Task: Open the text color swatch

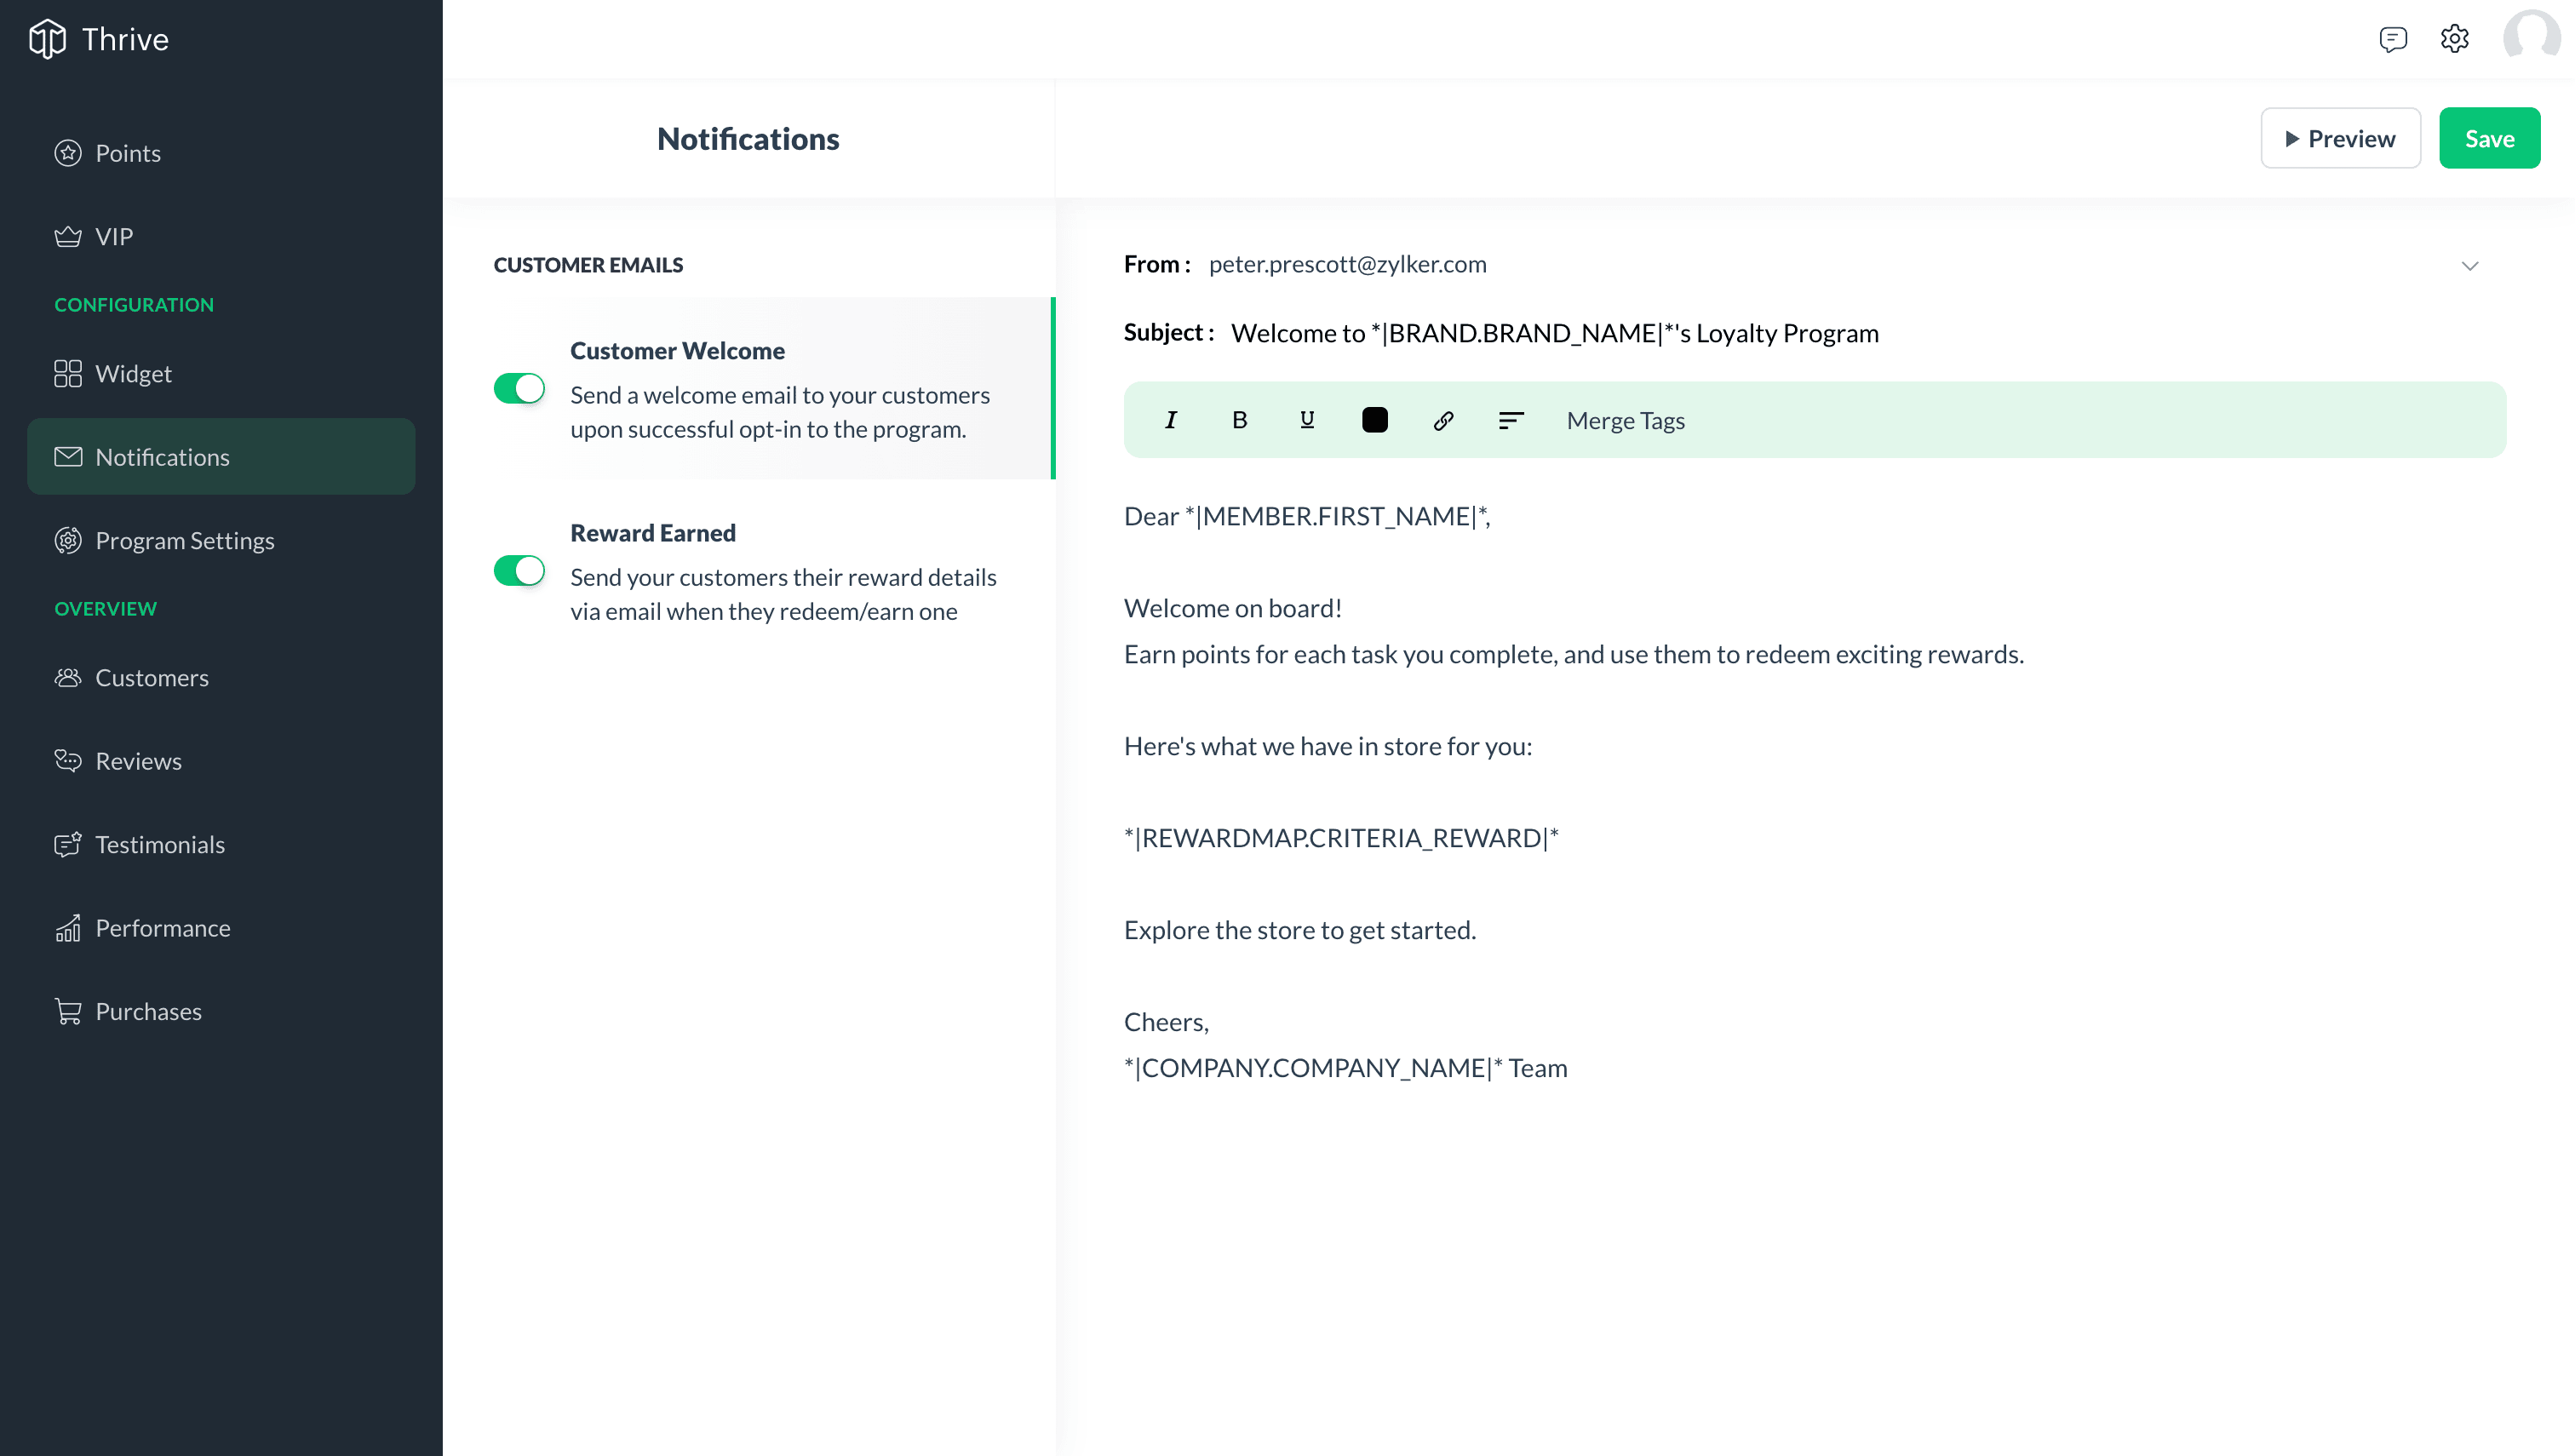Action: point(1374,419)
